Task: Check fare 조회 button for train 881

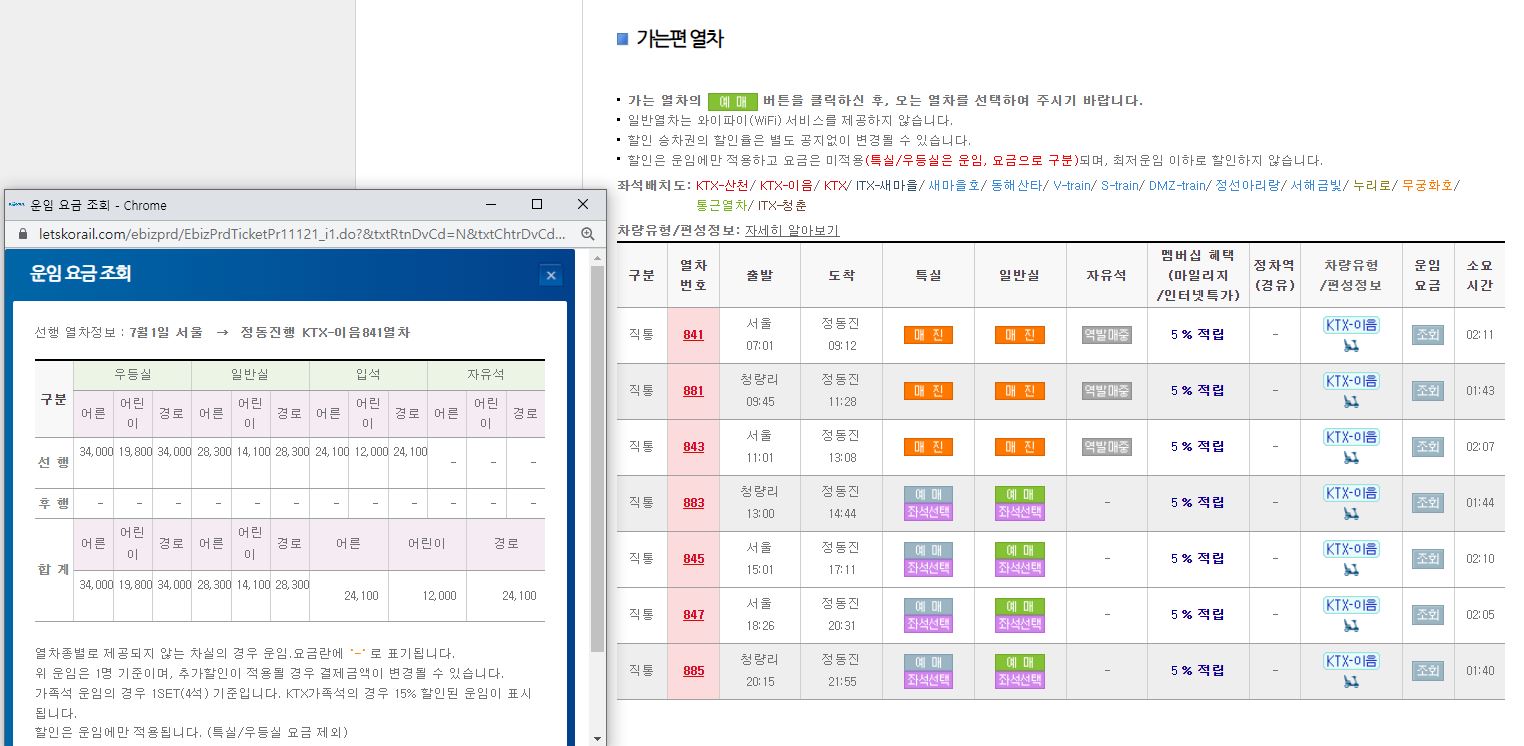Action: [1427, 391]
